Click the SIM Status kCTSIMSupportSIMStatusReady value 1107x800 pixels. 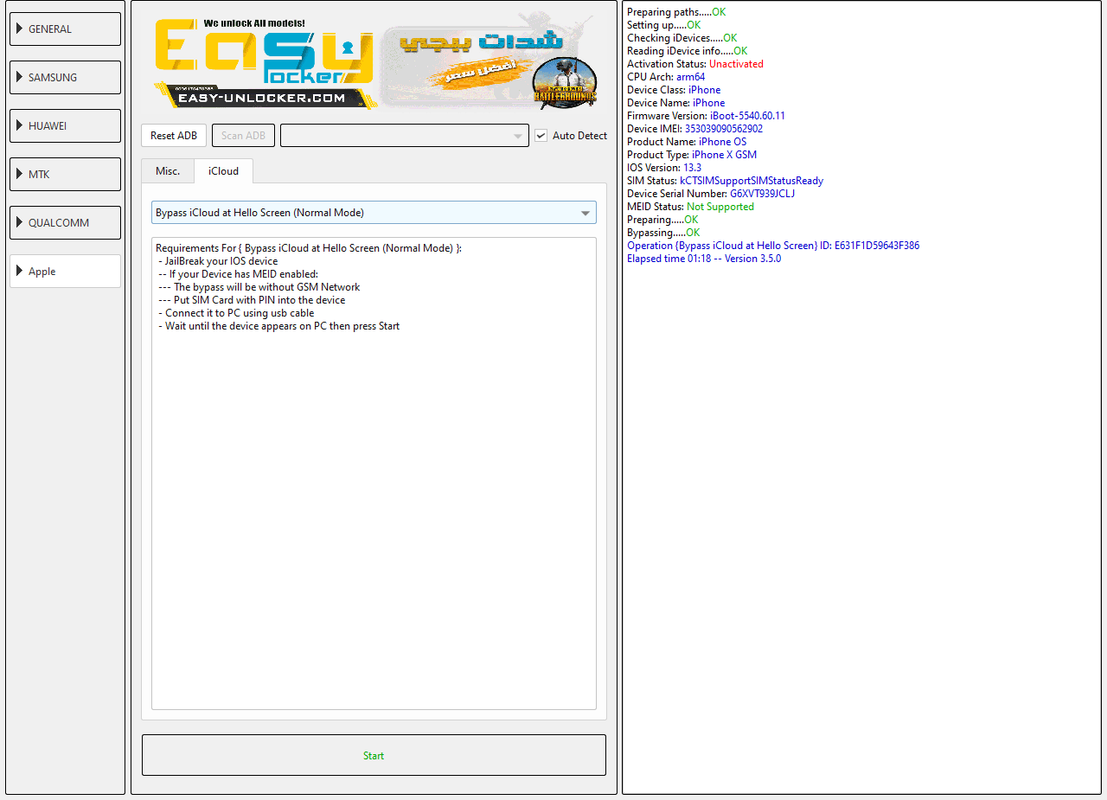point(751,181)
